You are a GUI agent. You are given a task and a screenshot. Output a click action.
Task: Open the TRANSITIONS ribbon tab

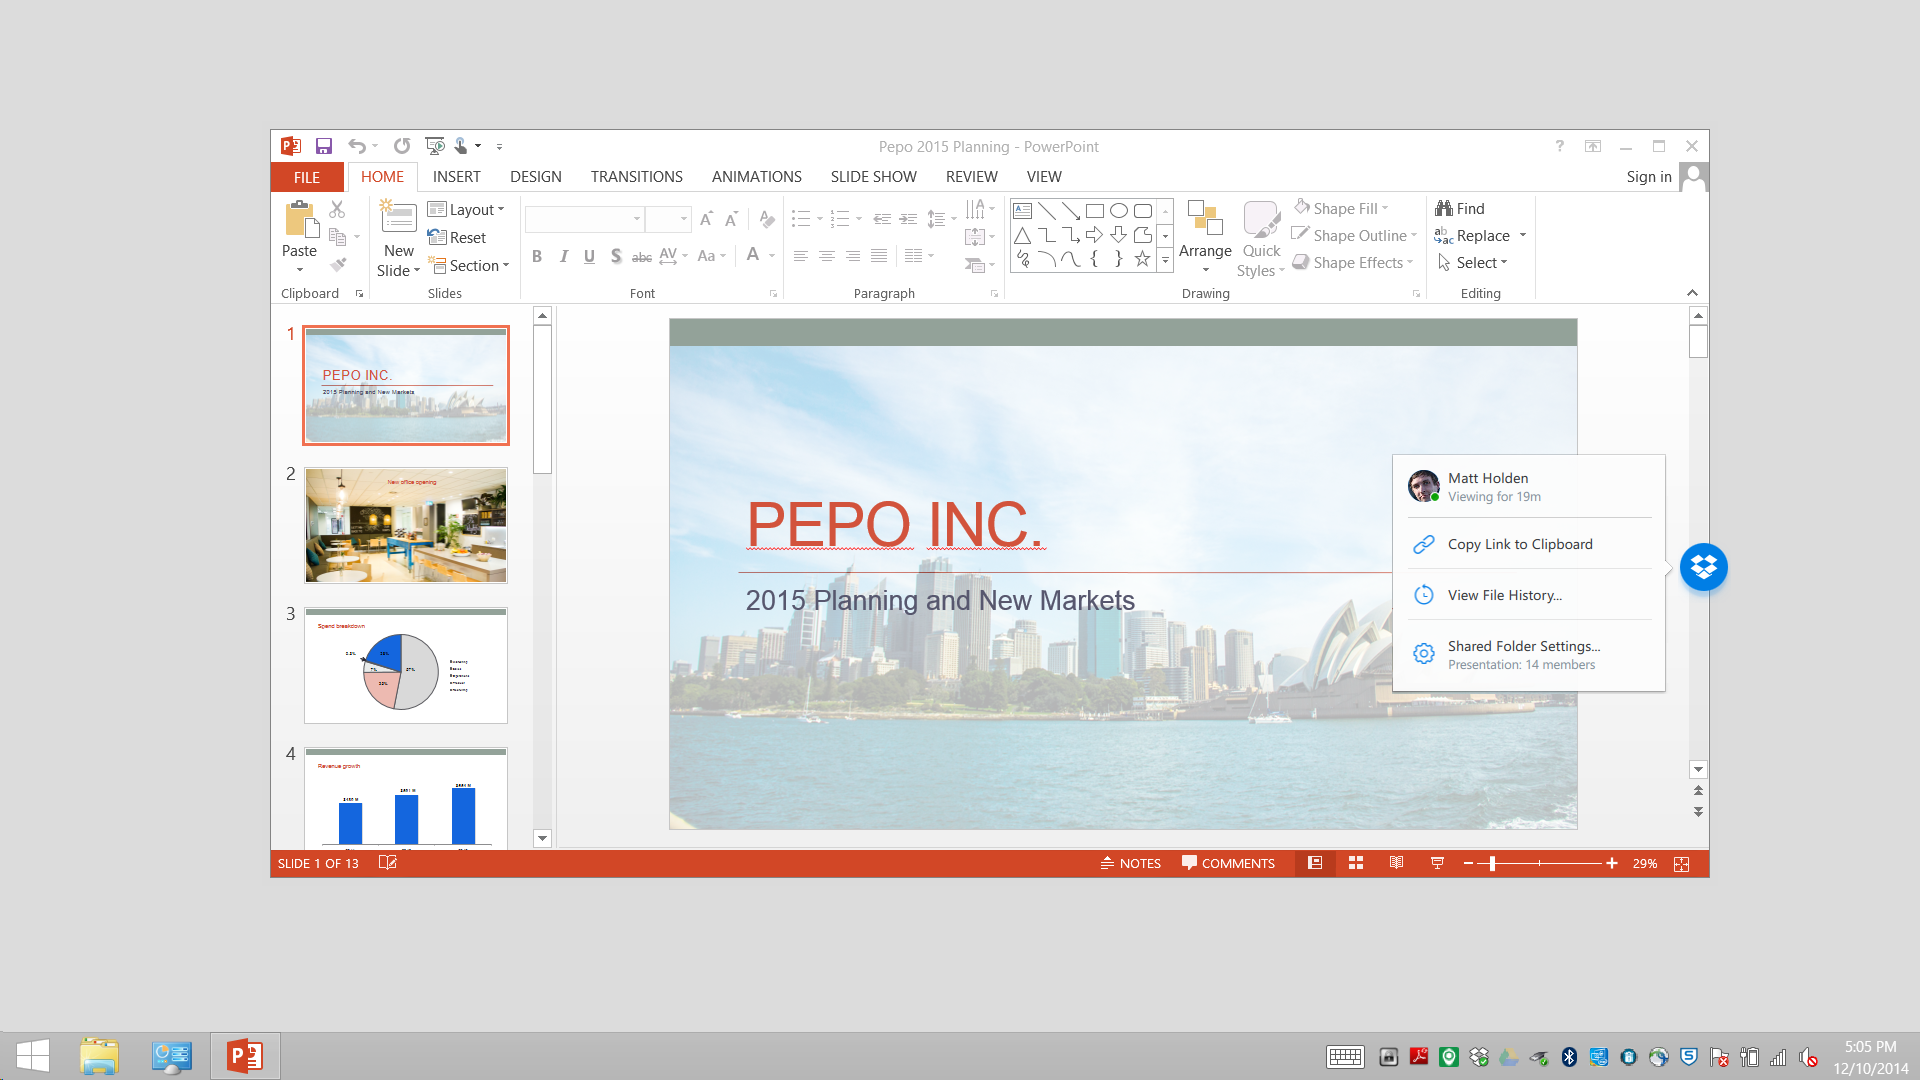(637, 177)
